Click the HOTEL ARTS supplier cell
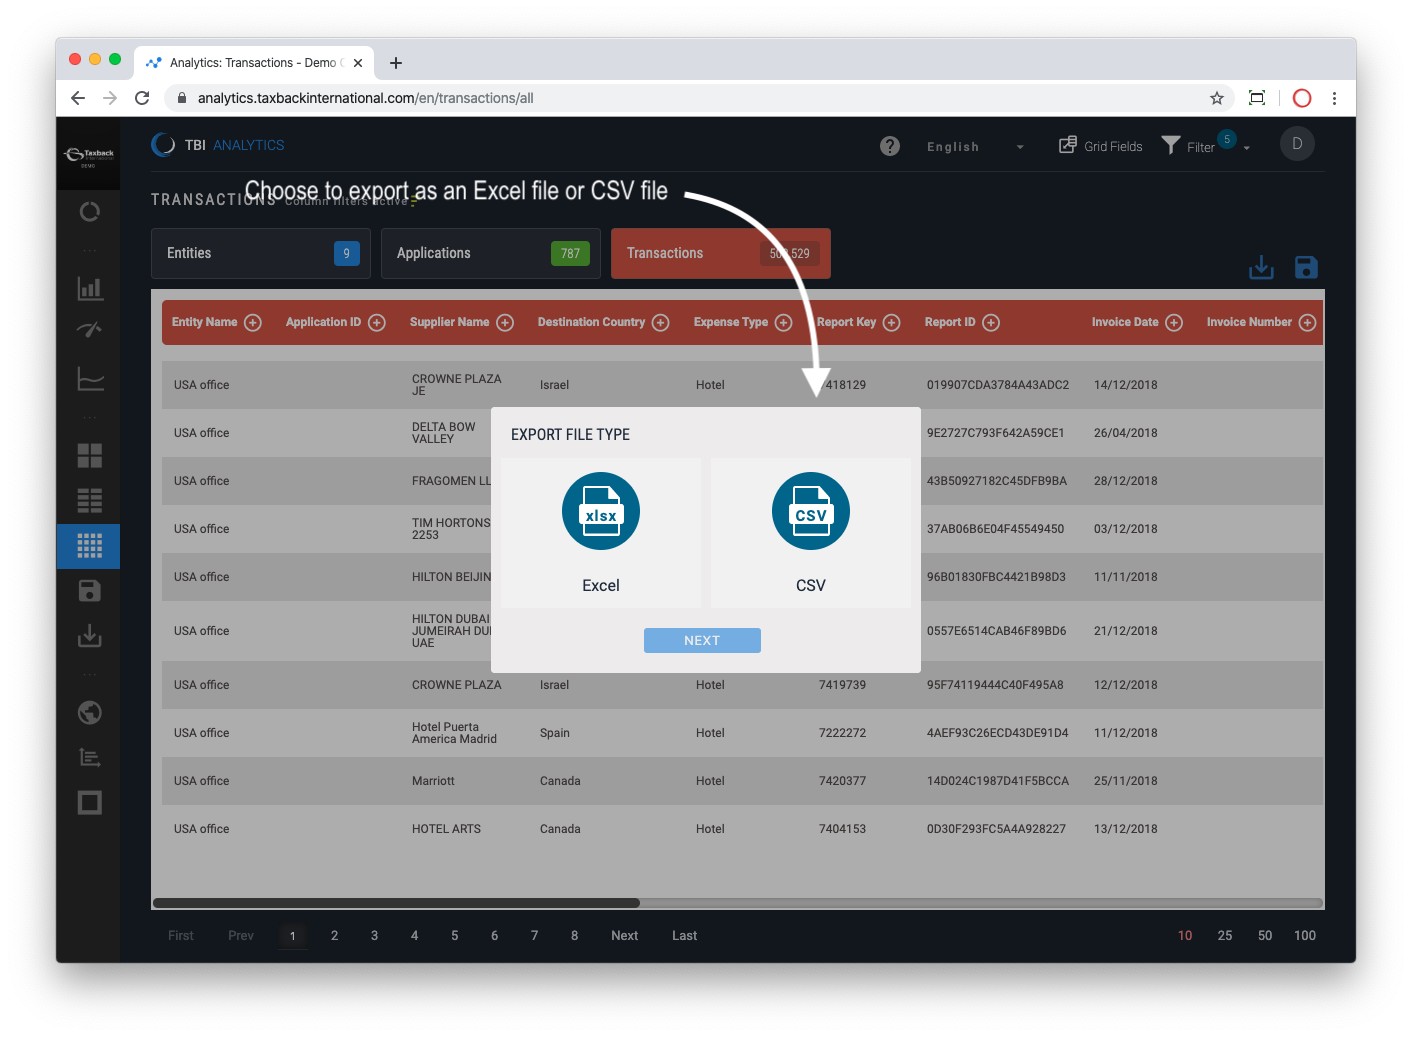Image resolution: width=1412 pixels, height=1037 pixels. click(446, 829)
